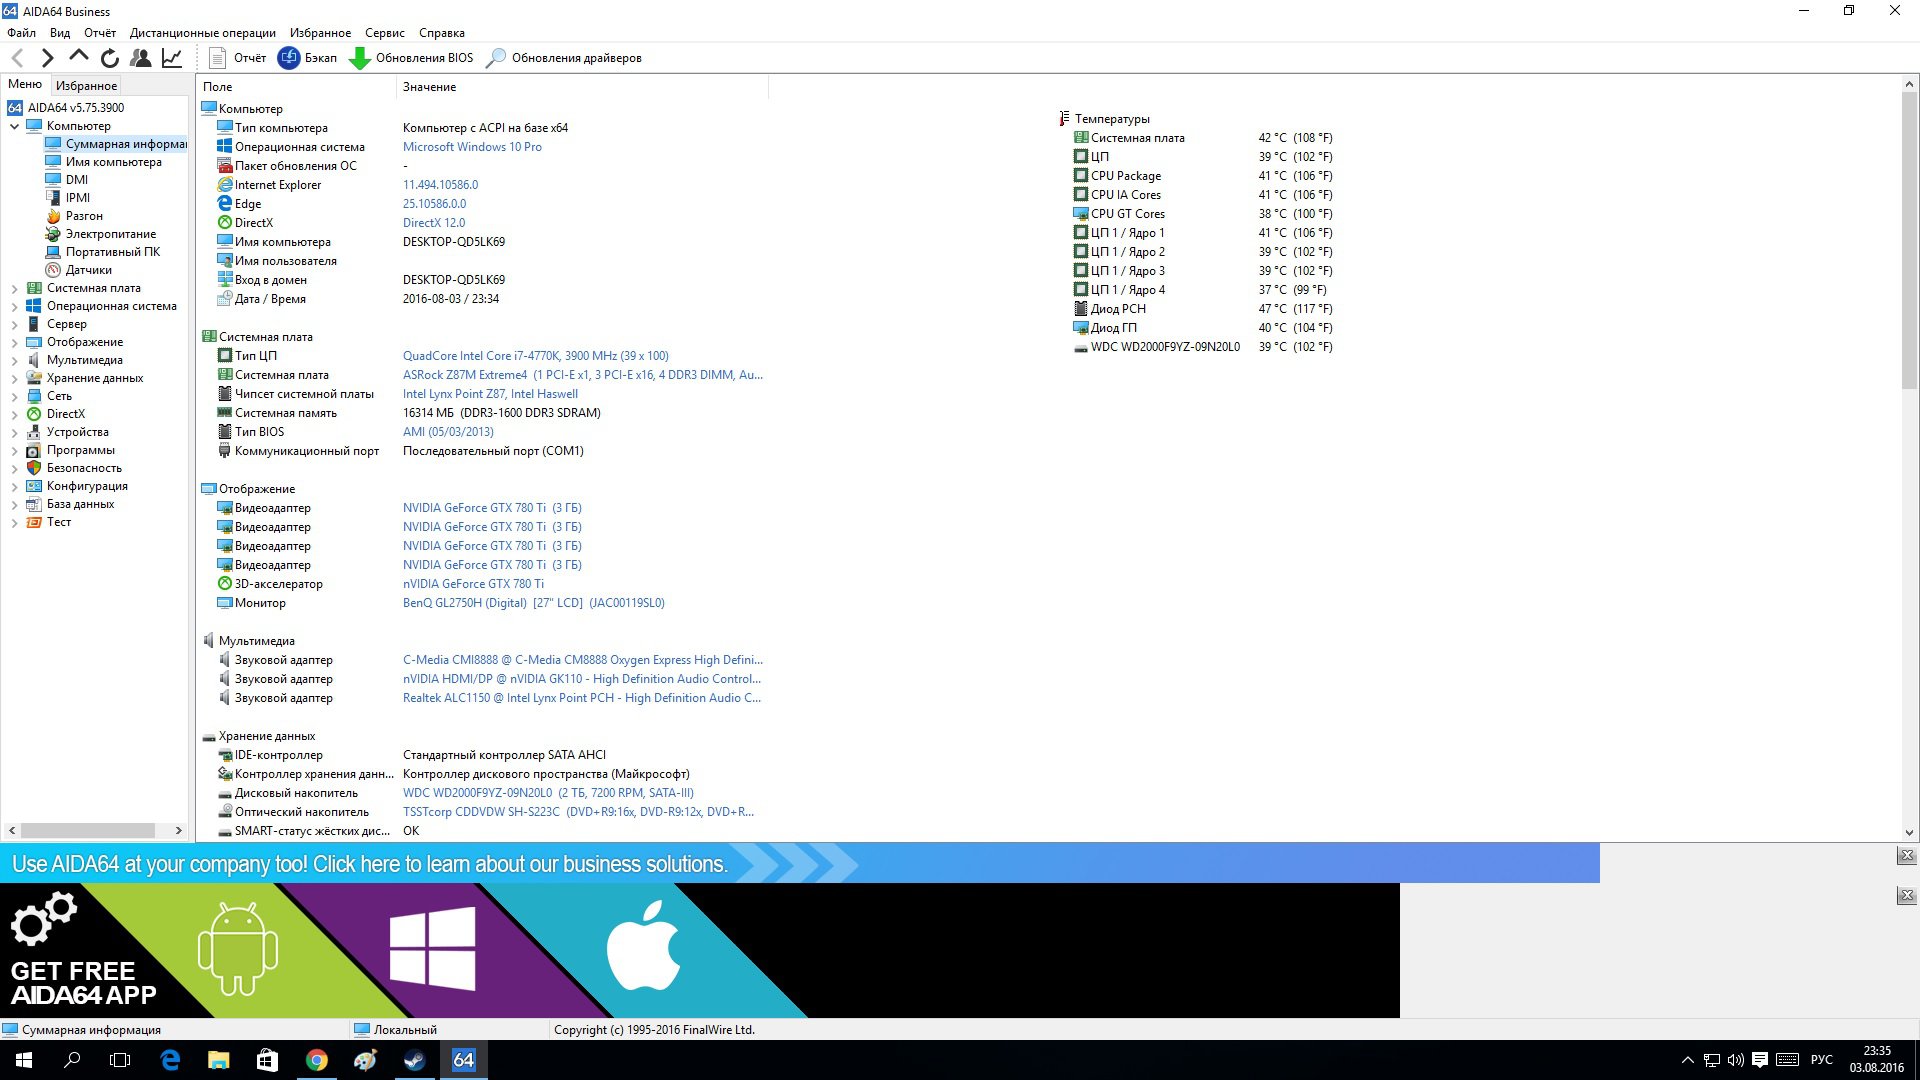This screenshot has height=1080, width=1920.
Task: Open the TSSTcorp CDDVDW SH-S223C link
Action: (x=578, y=812)
